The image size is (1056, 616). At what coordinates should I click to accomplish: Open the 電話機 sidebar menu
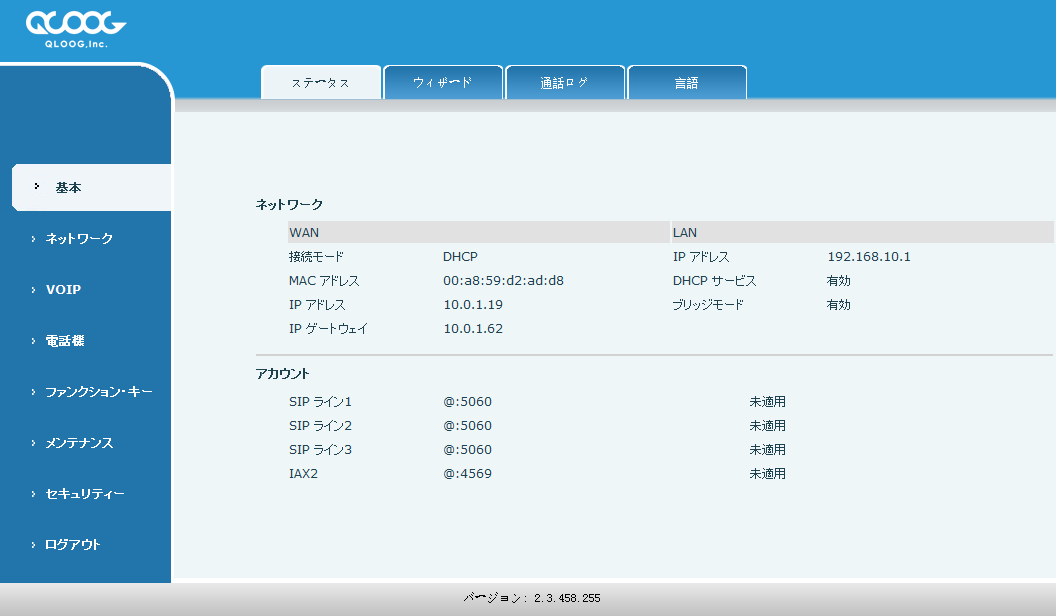[65, 341]
